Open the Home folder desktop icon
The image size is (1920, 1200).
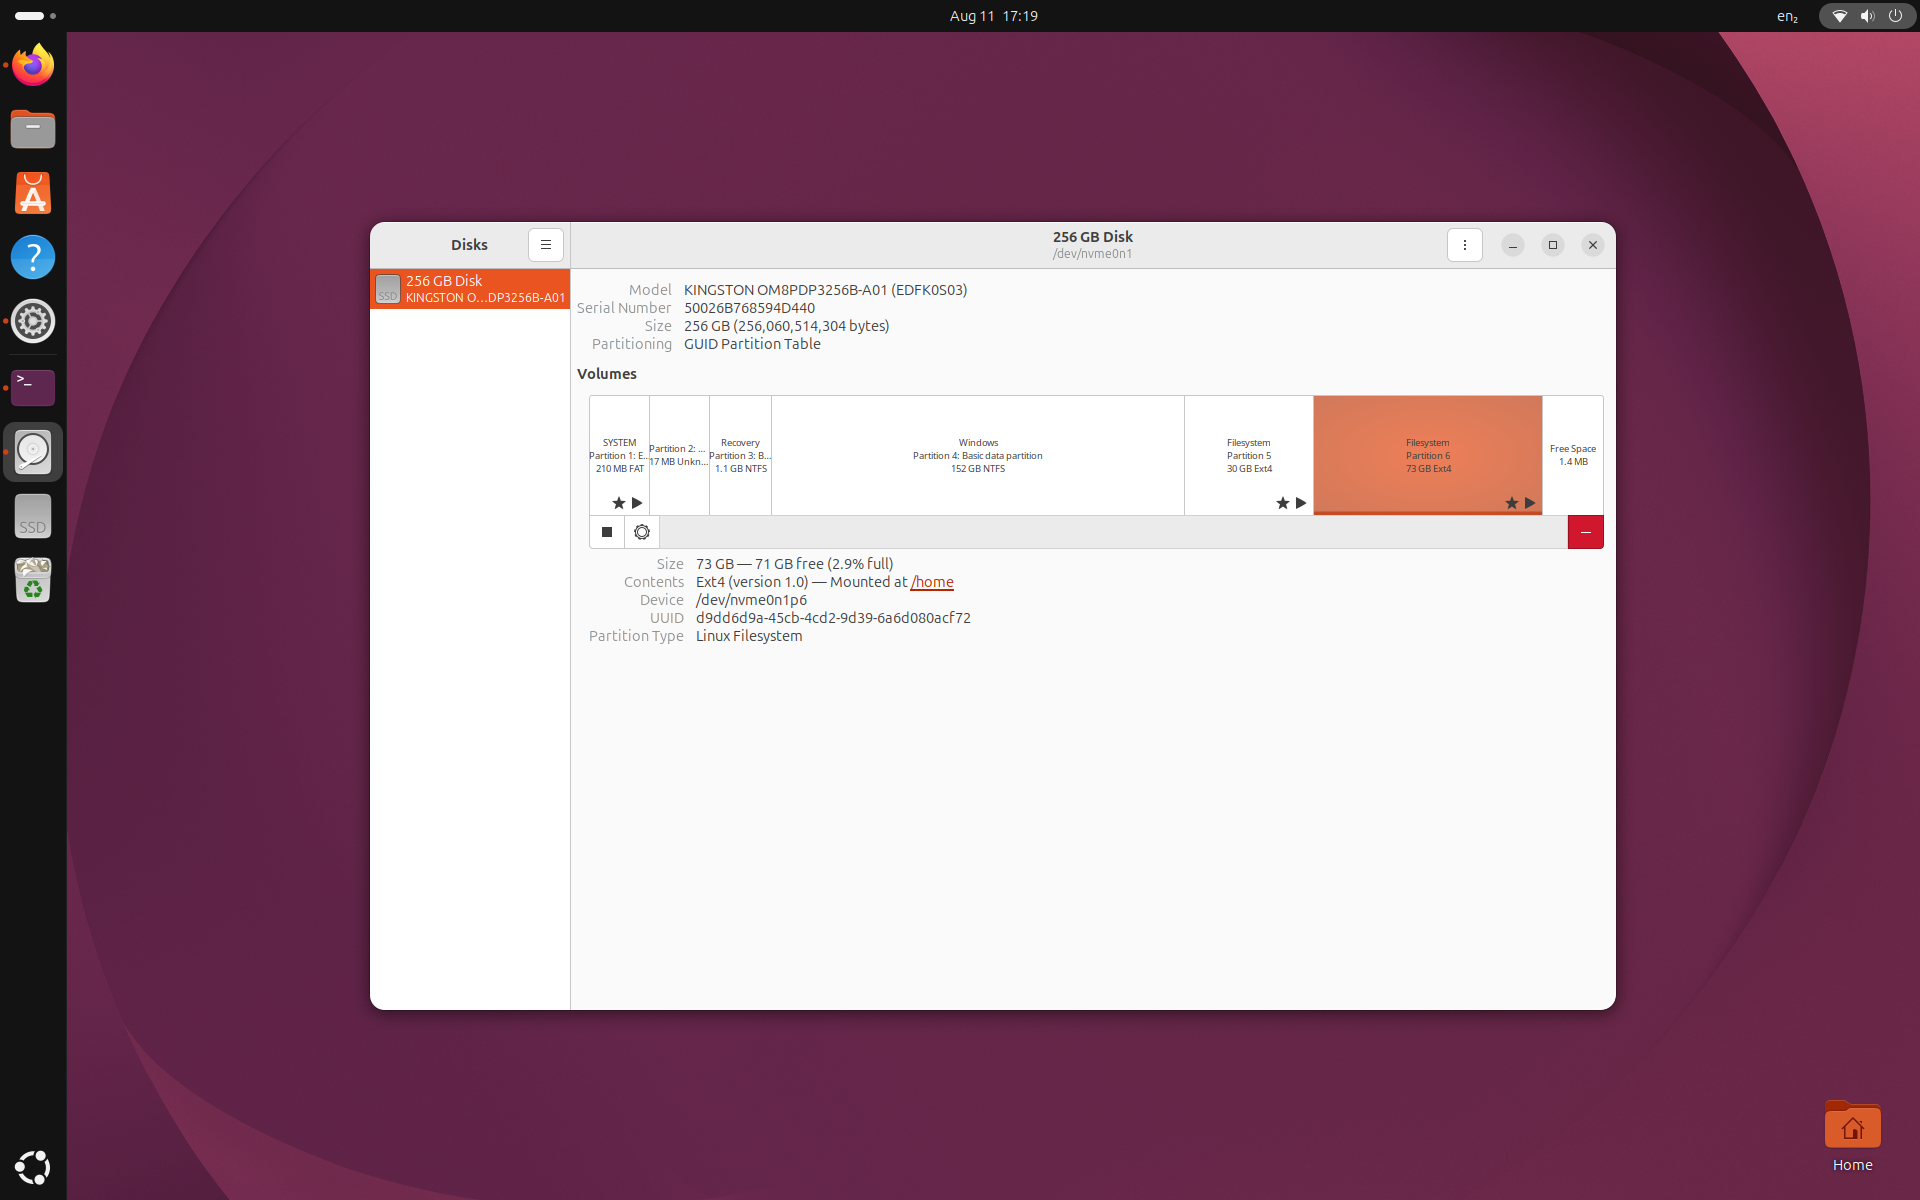pyautogui.click(x=1852, y=1137)
